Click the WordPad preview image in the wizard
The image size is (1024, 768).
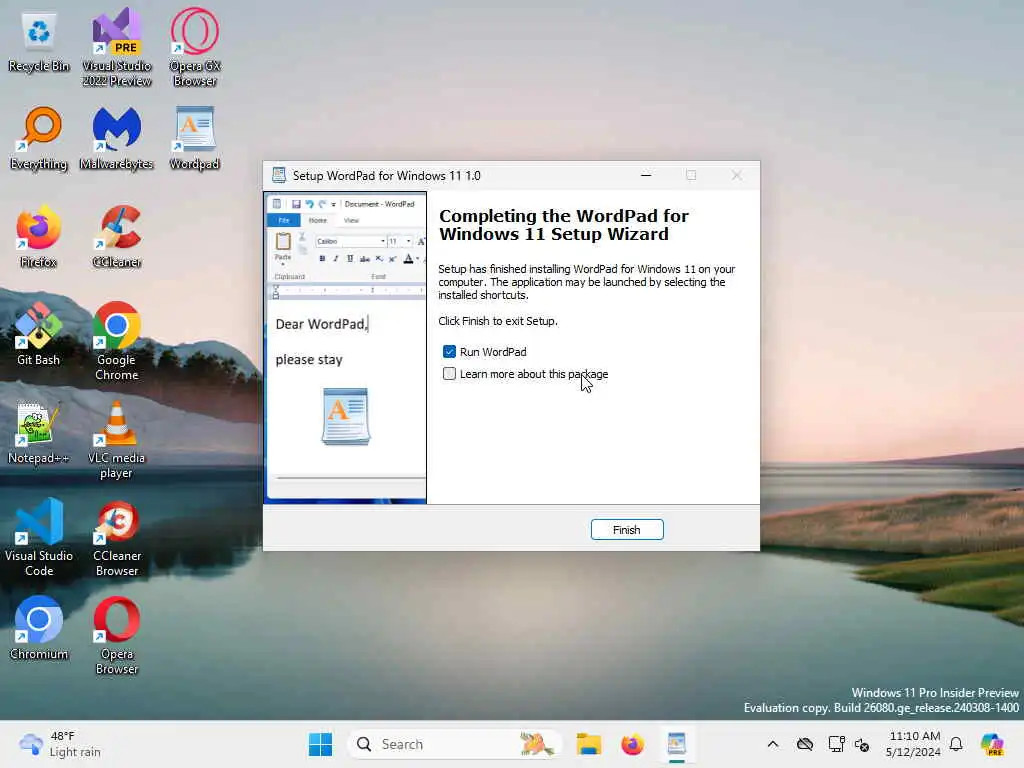345,347
